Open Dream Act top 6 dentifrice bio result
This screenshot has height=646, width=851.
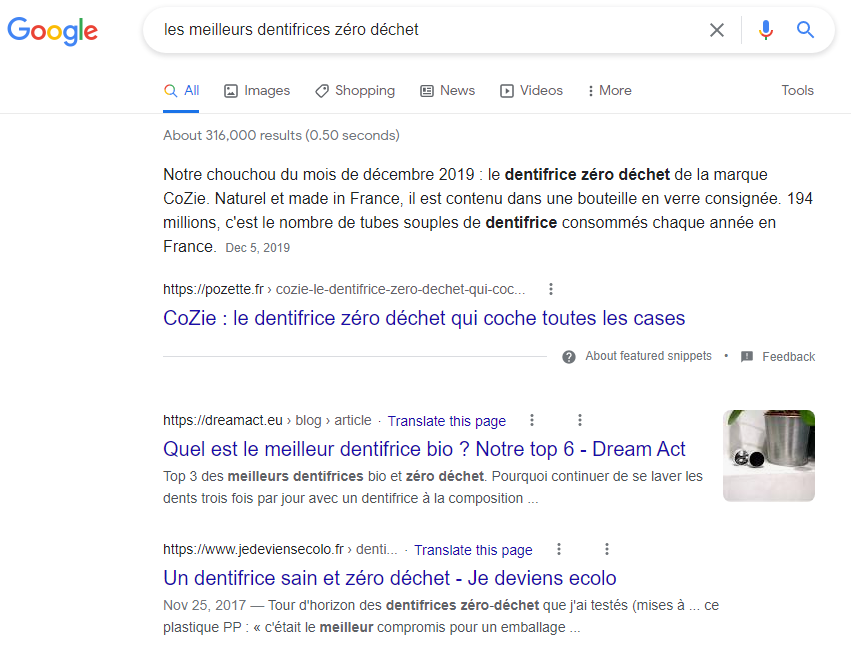(x=424, y=449)
